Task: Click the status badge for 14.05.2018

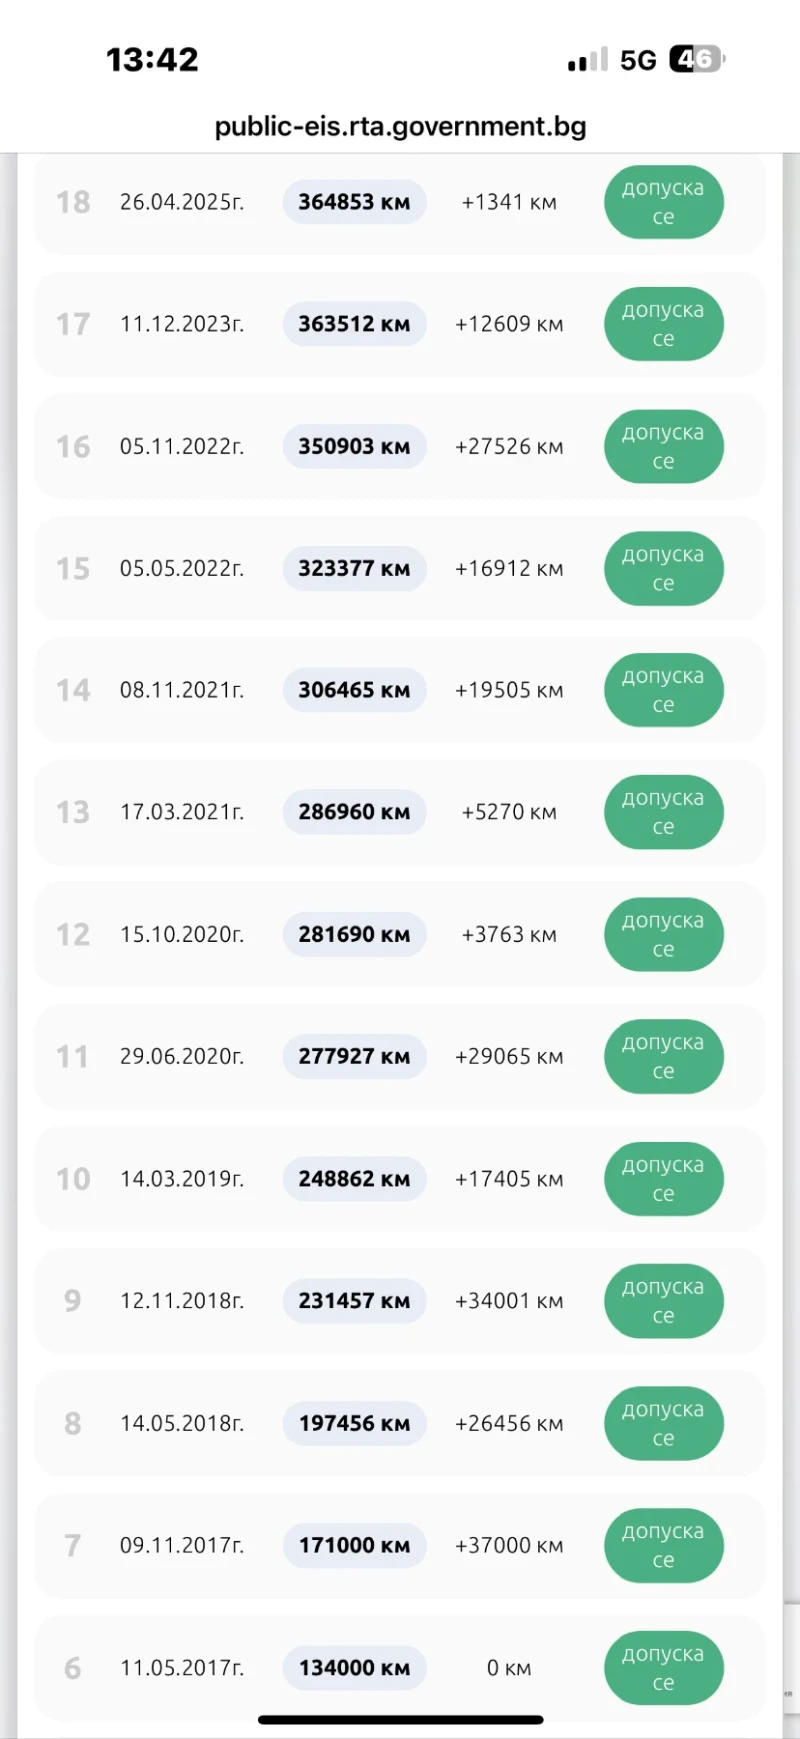Action: [x=663, y=1424]
